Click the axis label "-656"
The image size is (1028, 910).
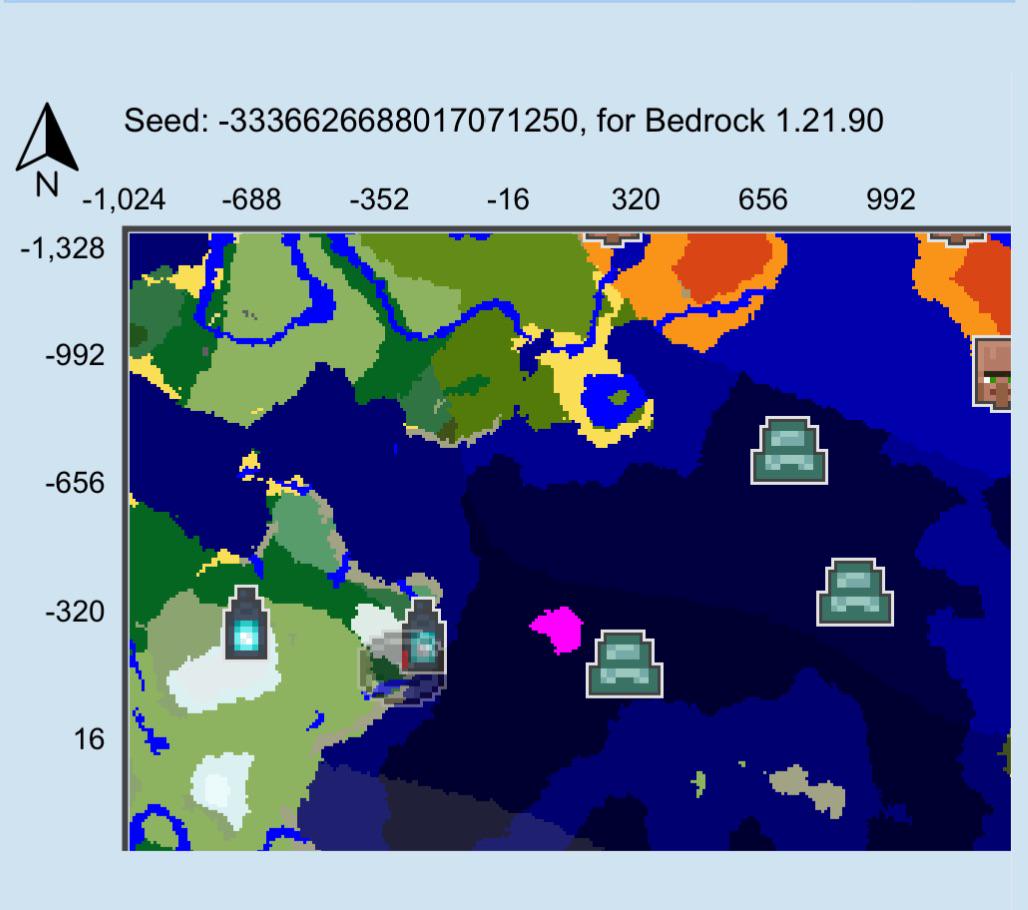click(75, 483)
